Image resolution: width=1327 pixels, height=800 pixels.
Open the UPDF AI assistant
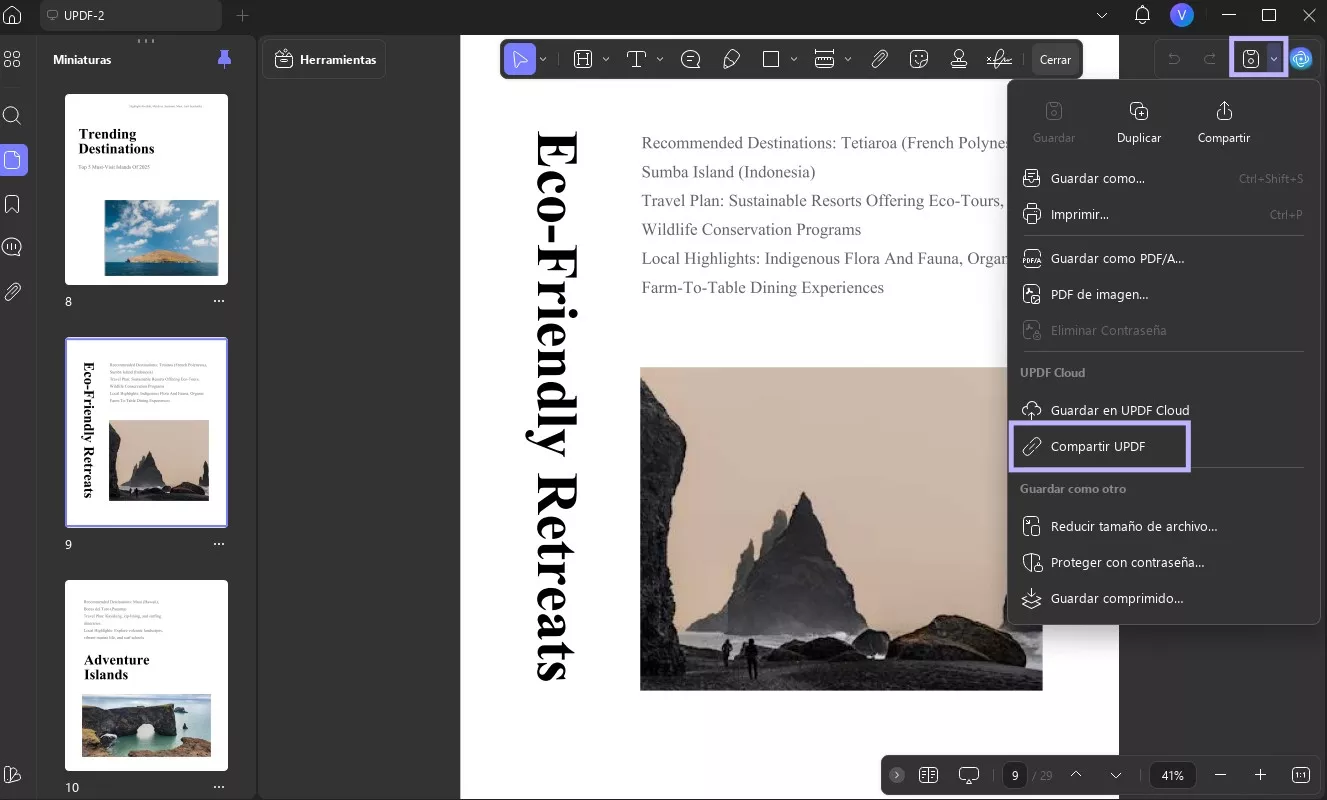[1301, 59]
